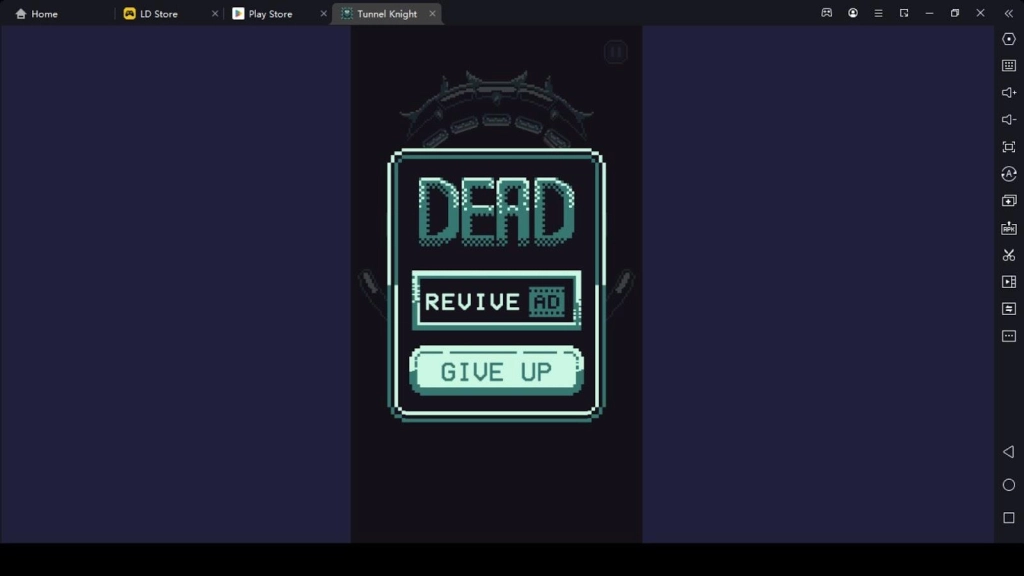The image size is (1024, 576).
Task: Click the REVIVE AD button
Action: [496, 301]
